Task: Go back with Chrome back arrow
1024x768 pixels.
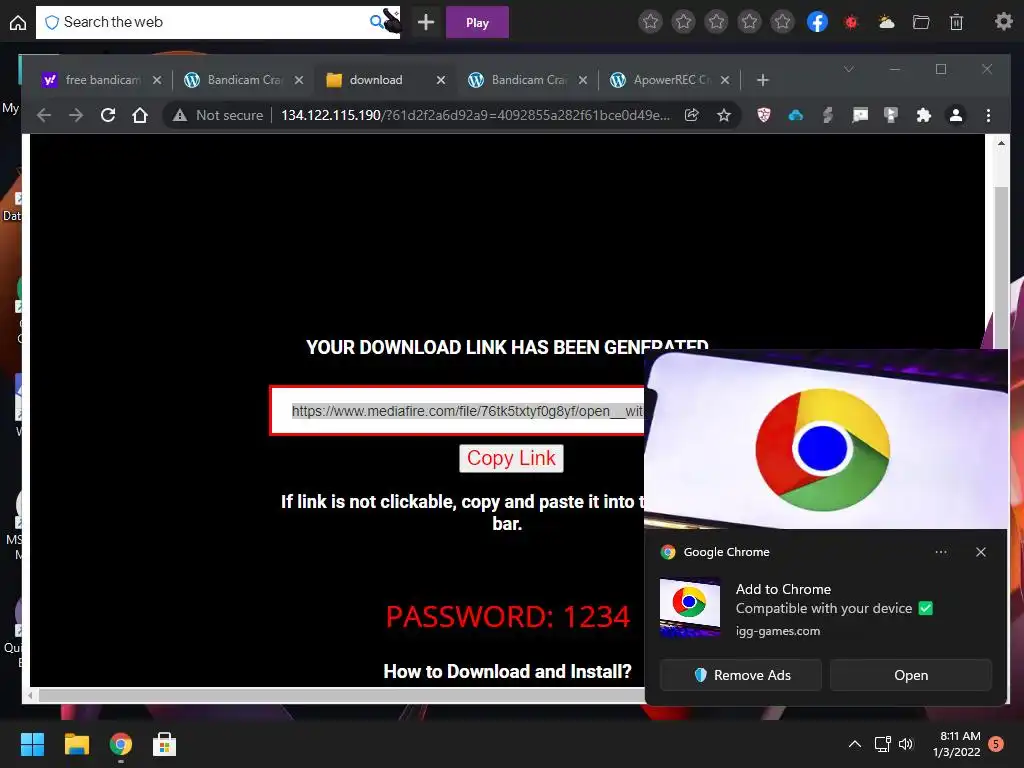Action: 44,116
